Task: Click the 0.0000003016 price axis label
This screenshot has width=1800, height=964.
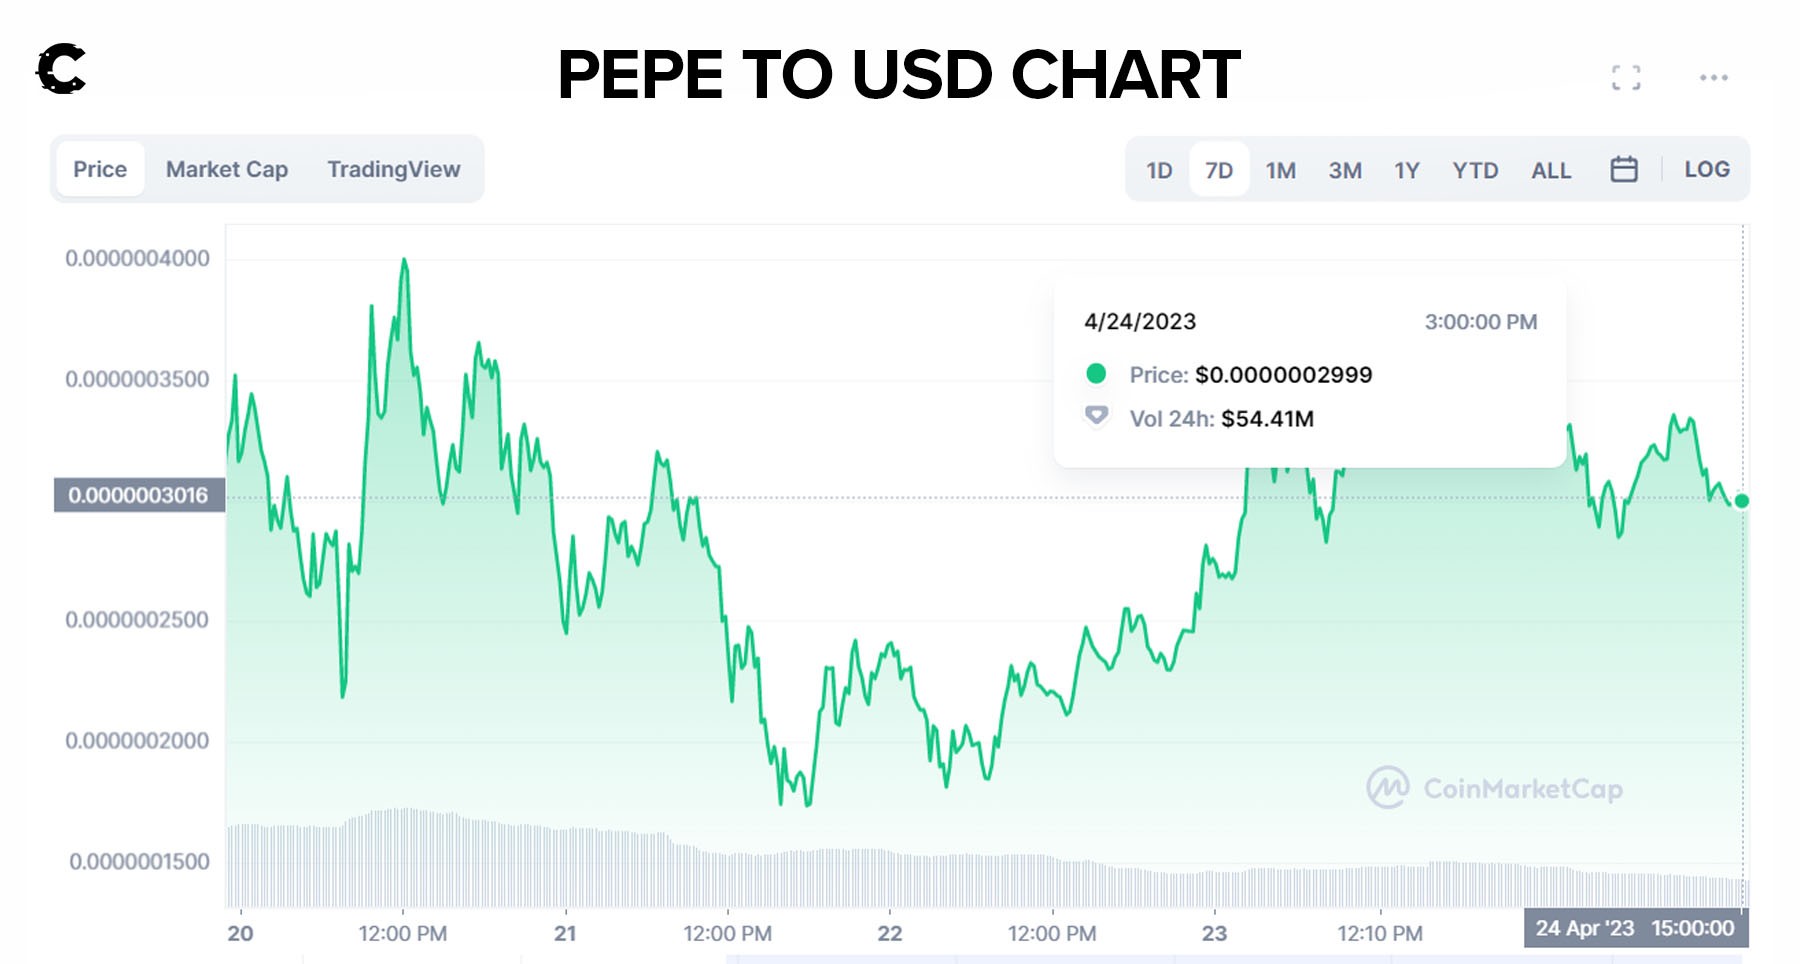Action: click(x=139, y=496)
